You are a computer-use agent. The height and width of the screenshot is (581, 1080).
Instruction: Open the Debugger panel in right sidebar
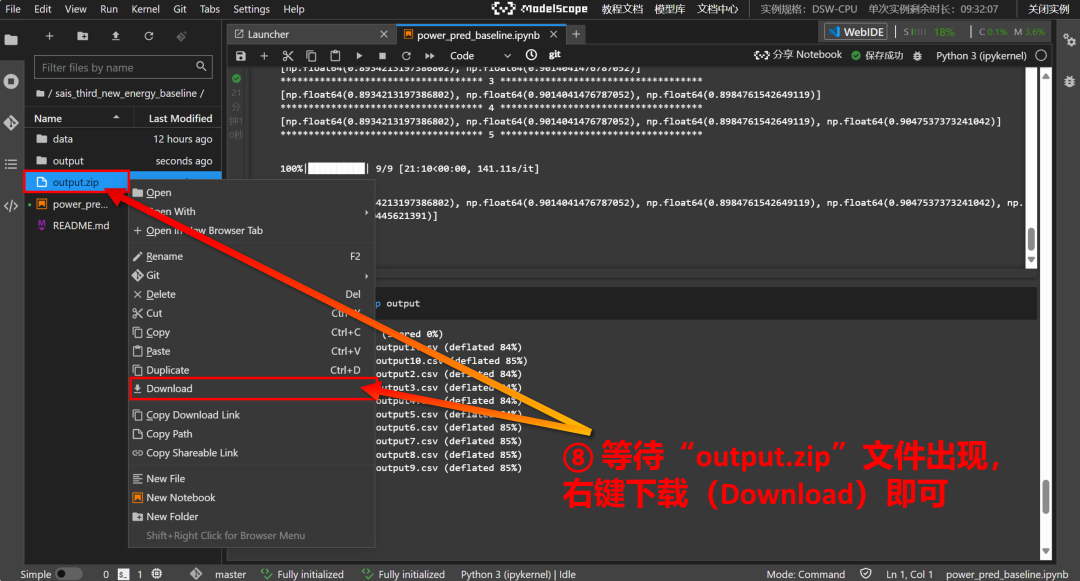tap(1069, 81)
